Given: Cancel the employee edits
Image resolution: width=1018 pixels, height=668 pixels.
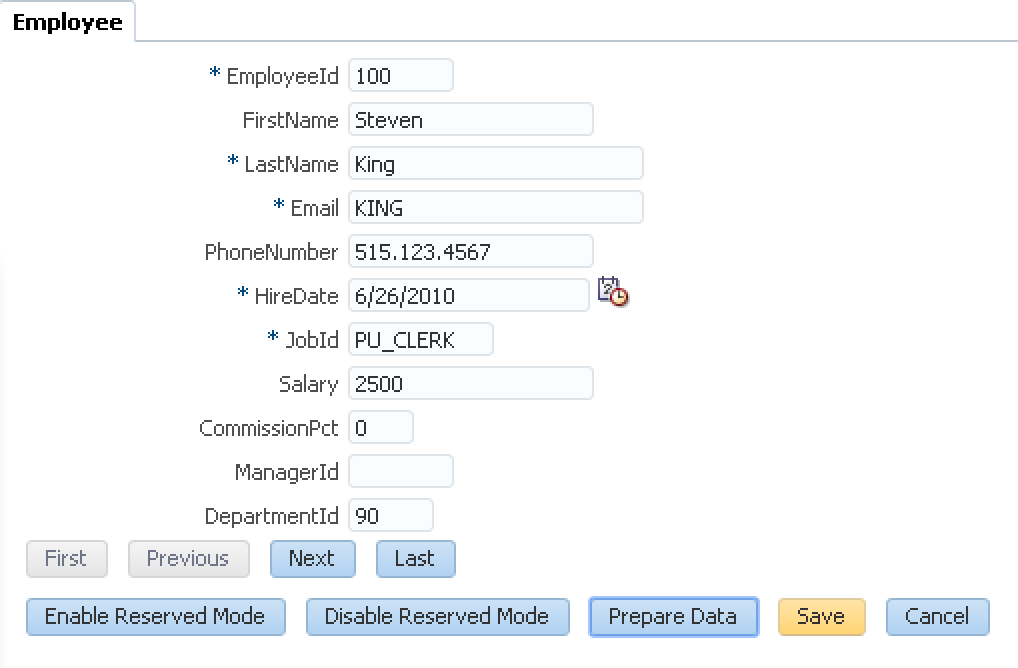Looking at the screenshot, I should [x=937, y=616].
